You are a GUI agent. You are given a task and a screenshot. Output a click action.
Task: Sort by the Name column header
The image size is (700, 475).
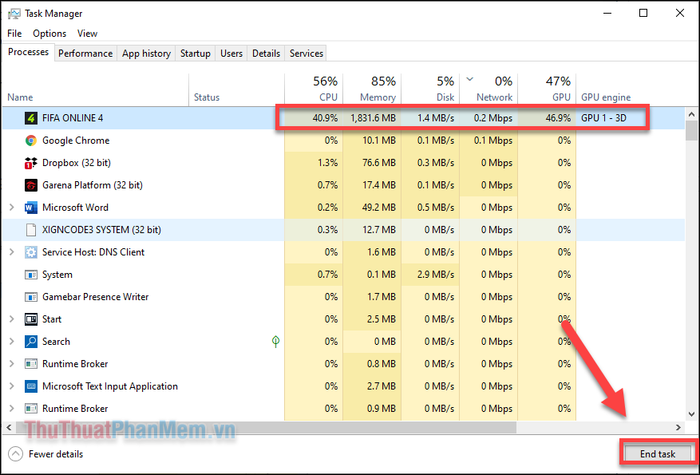(96, 90)
